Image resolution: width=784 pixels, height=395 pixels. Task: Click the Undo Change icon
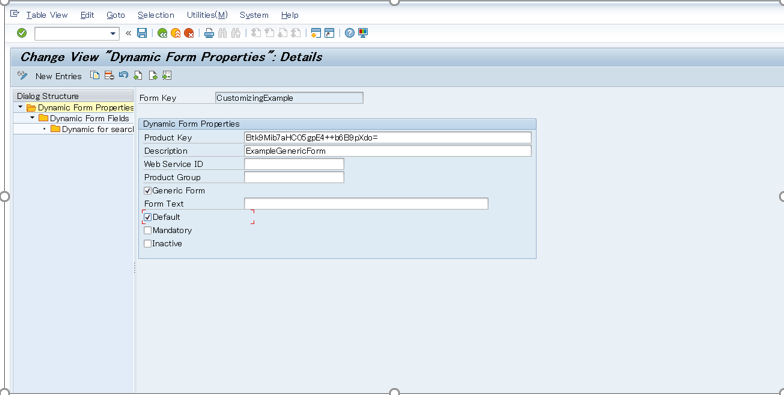(124, 76)
